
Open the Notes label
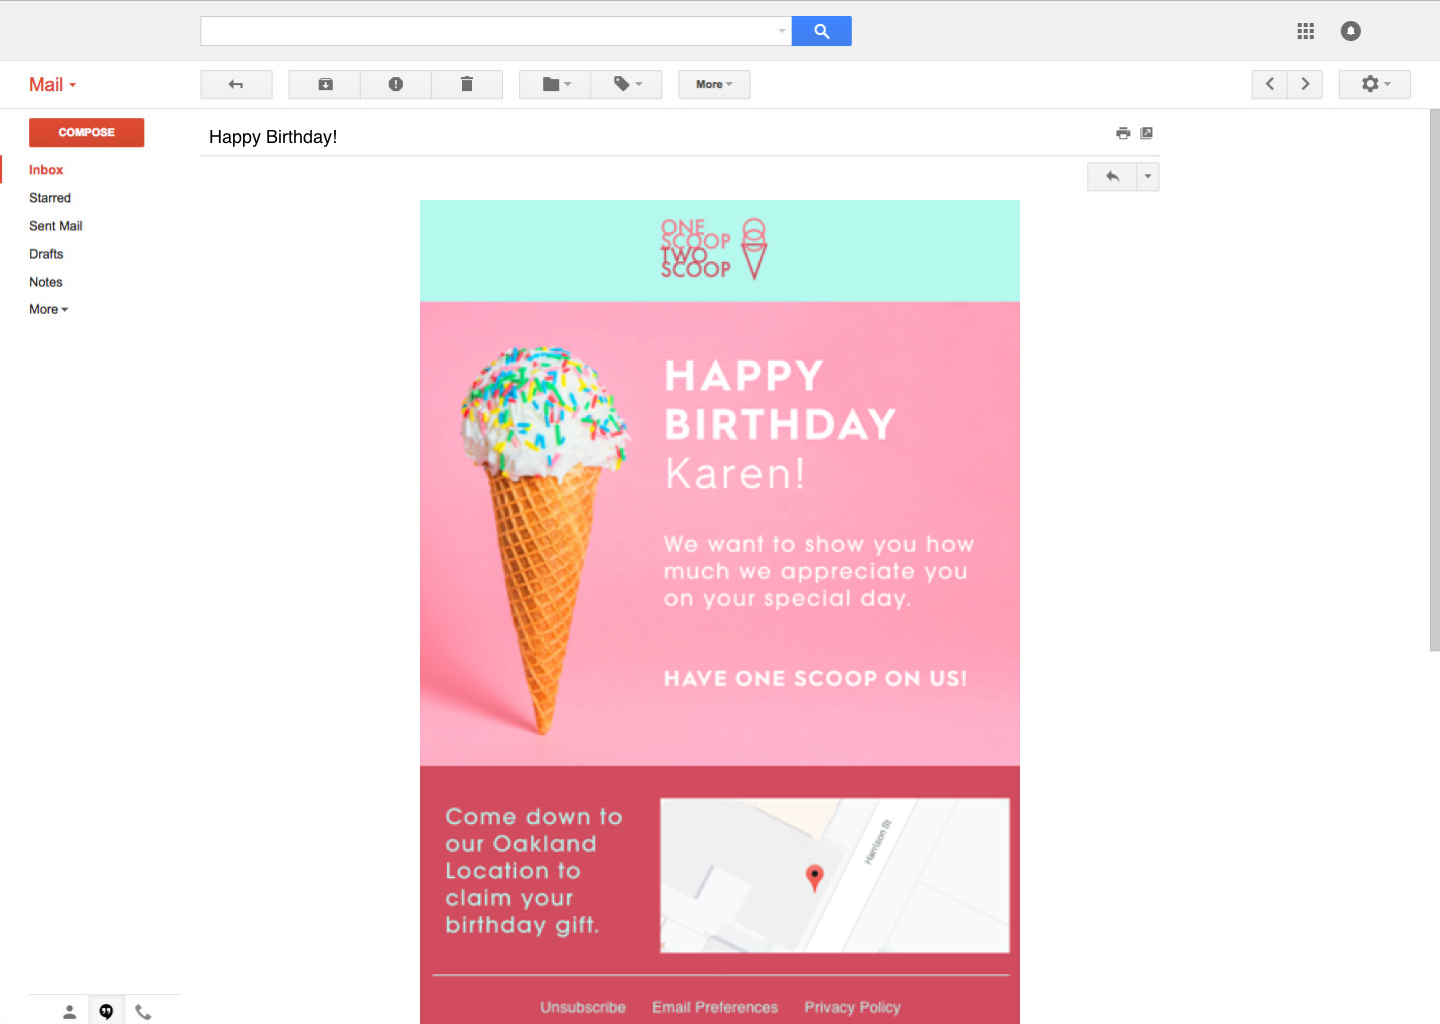click(x=46, y=282)
